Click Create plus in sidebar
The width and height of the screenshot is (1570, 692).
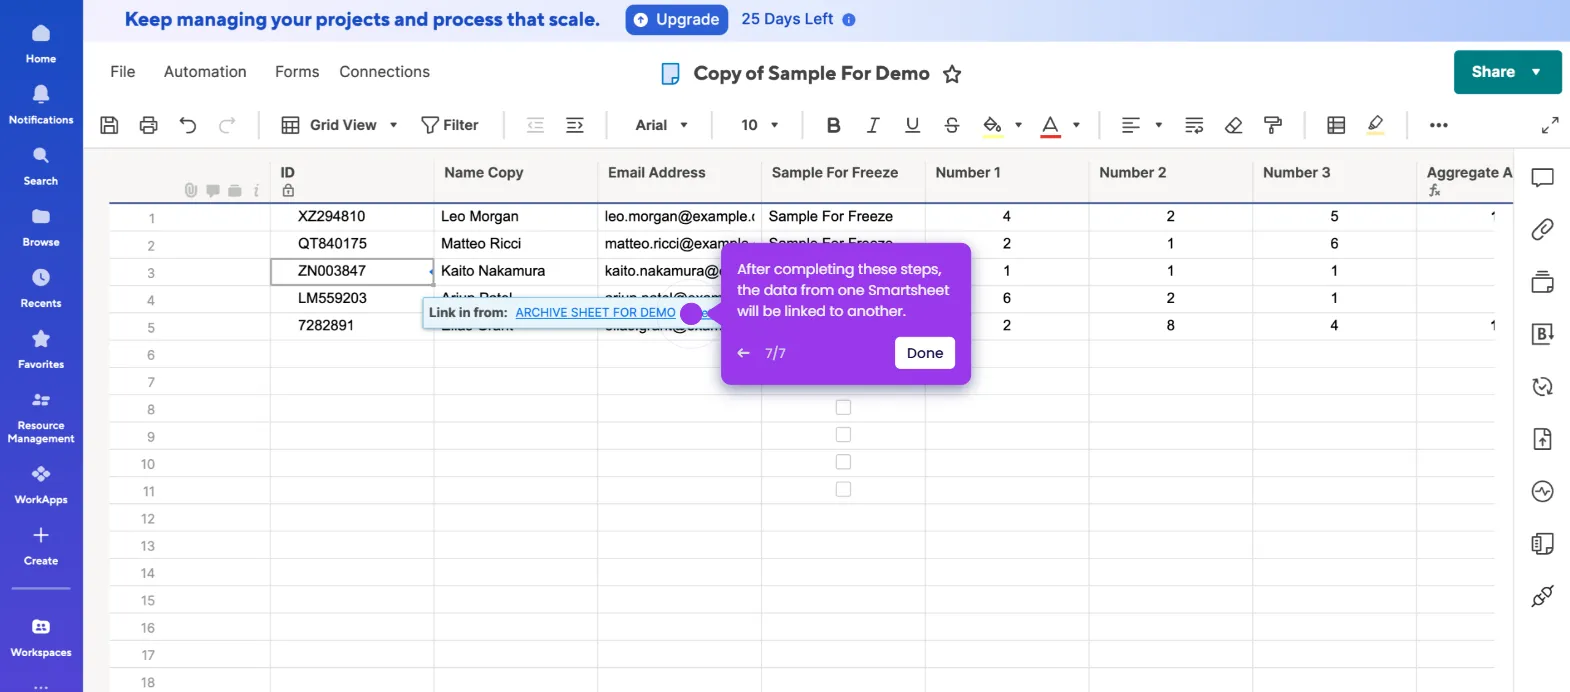coord(41,546)
